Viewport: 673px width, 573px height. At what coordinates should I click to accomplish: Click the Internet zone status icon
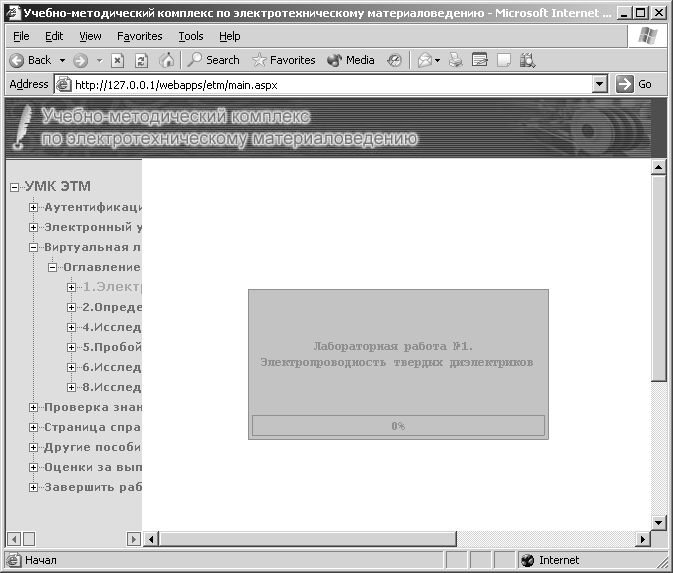tap(527, 560)
